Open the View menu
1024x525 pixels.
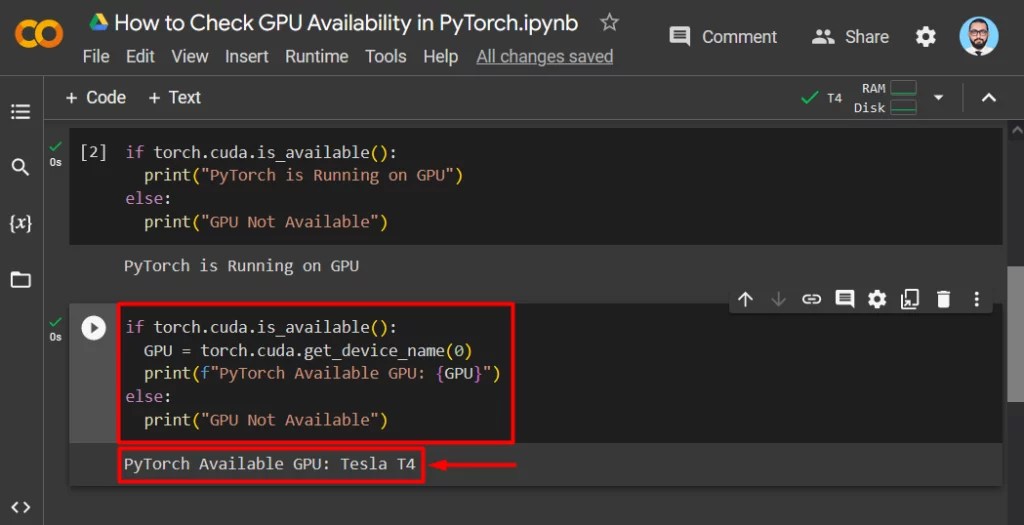click(x=189, y=57)
